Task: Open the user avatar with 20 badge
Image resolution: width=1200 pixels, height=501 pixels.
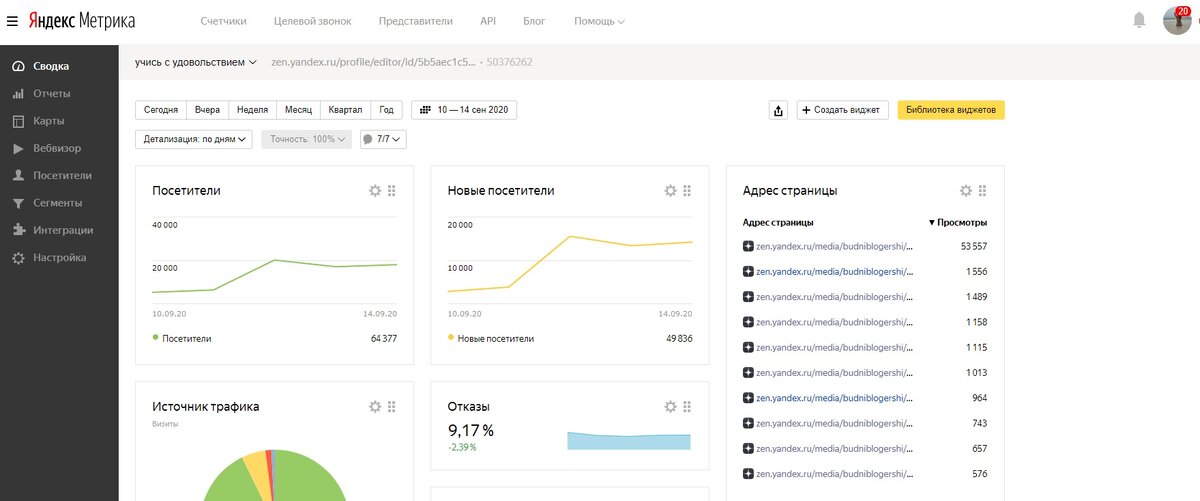Action: pos(1177,20)
